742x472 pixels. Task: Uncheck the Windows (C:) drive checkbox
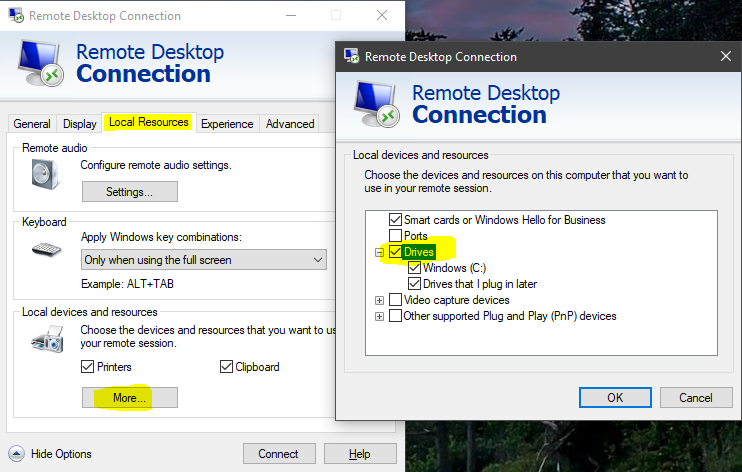[414, 268]
